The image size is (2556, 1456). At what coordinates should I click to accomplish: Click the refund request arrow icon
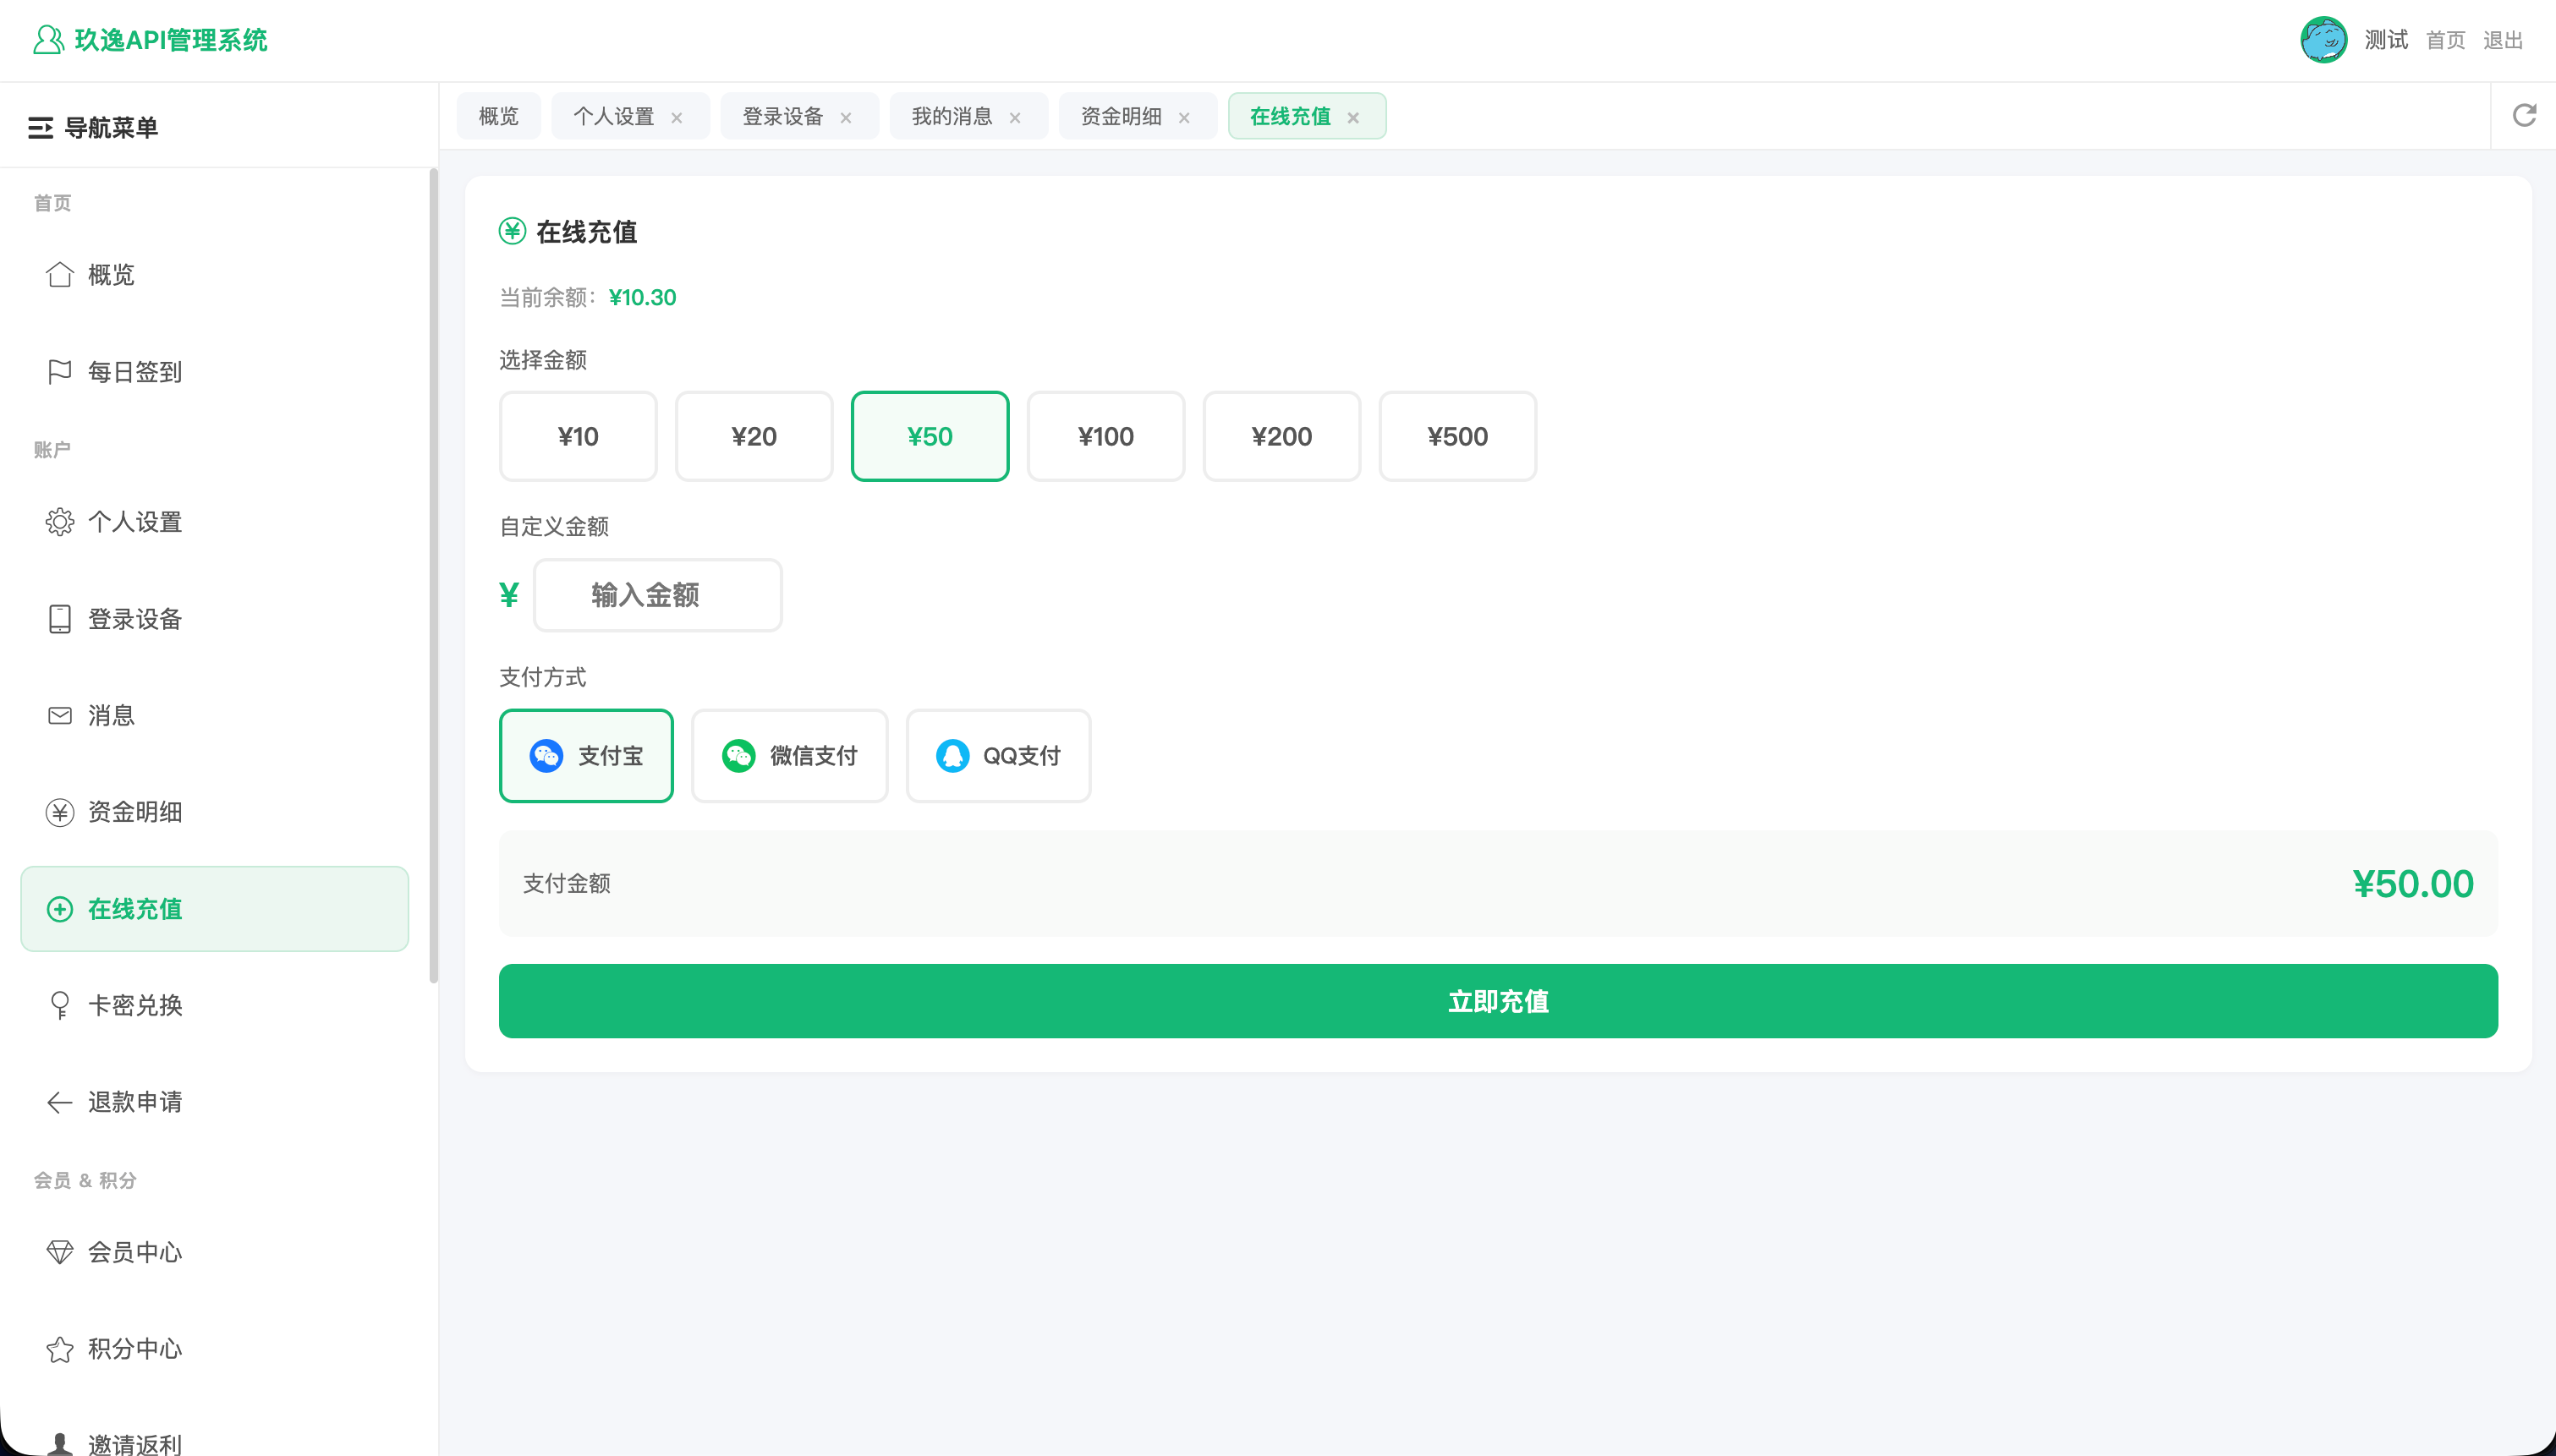click(60, 1102)
